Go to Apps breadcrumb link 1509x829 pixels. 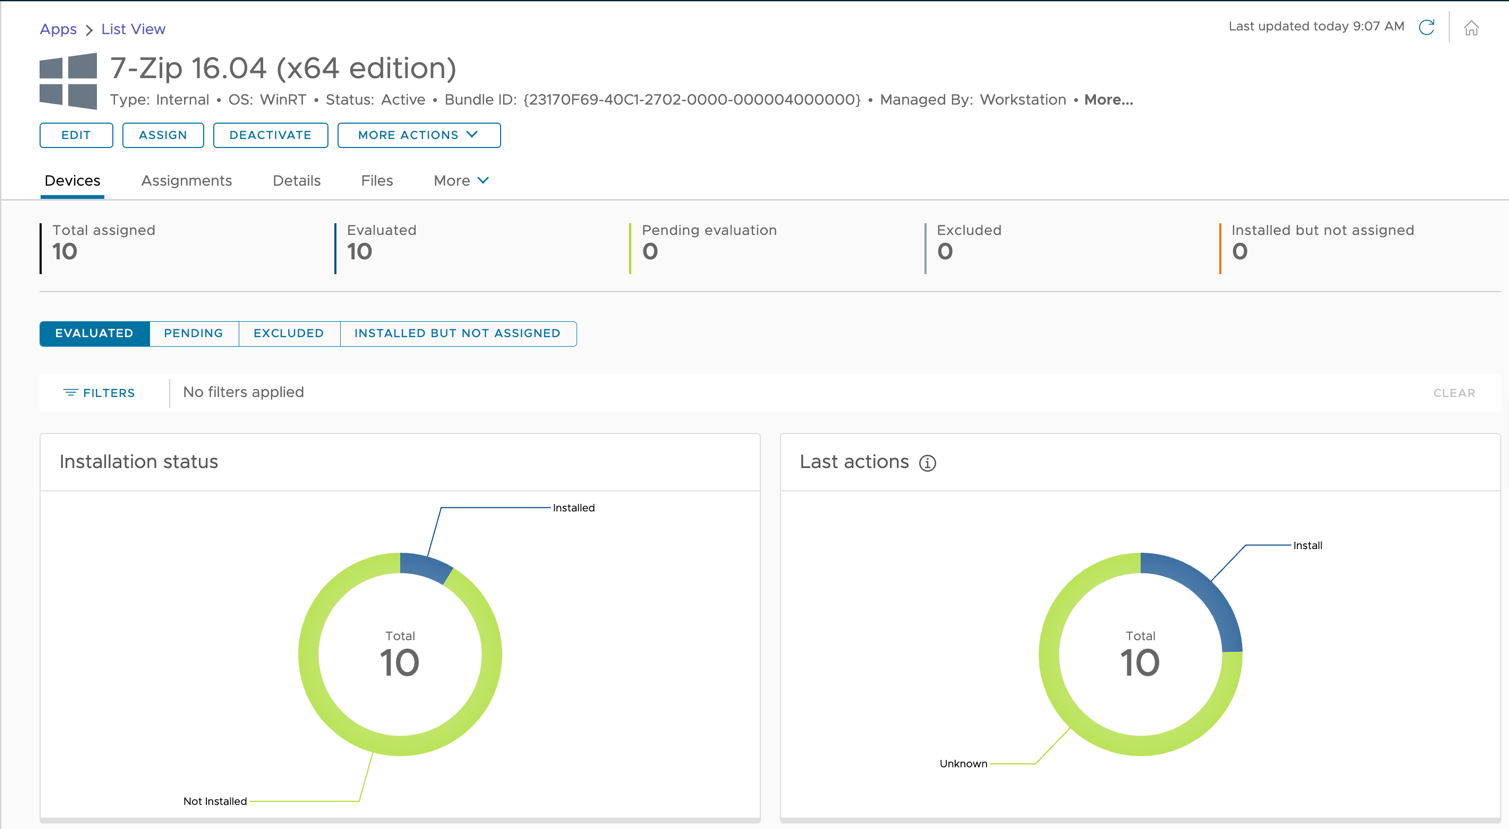[x=58, y=29]
